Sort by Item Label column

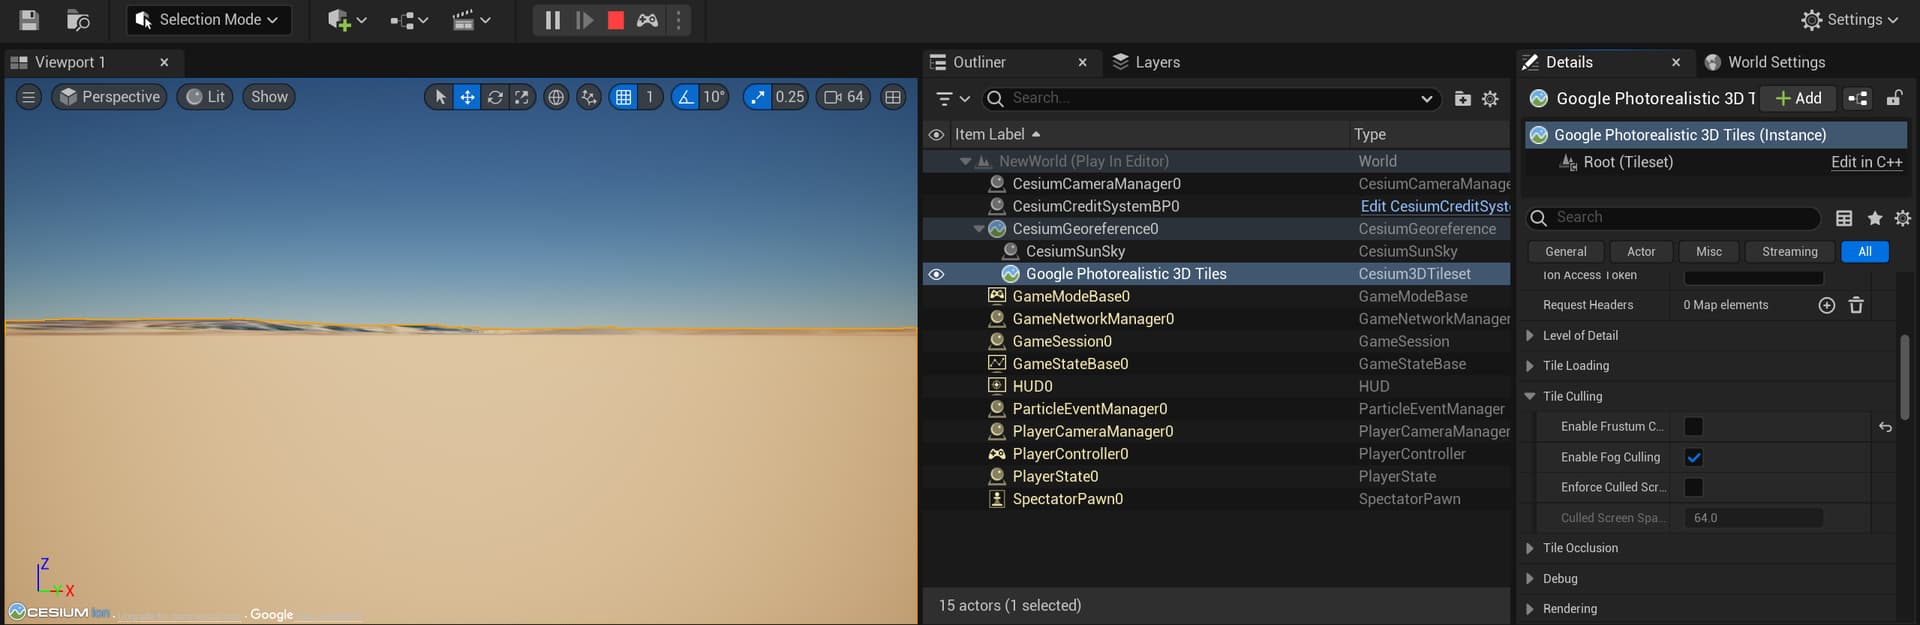click(990, 134)
